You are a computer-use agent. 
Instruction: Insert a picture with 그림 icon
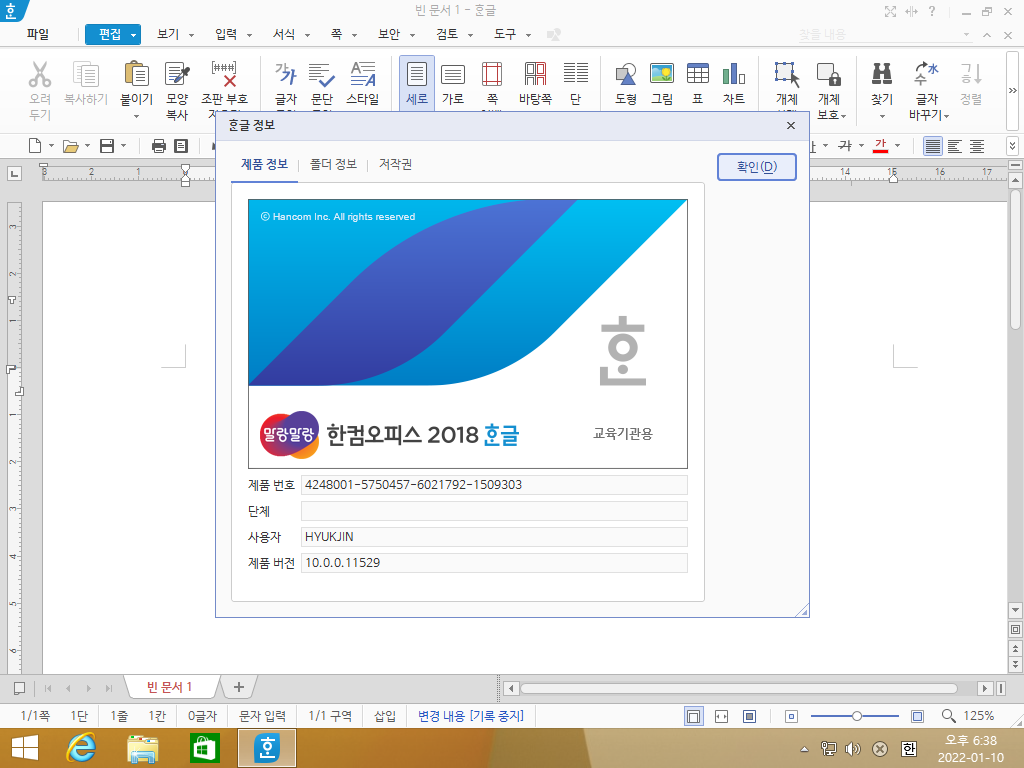tap(662, 73)
